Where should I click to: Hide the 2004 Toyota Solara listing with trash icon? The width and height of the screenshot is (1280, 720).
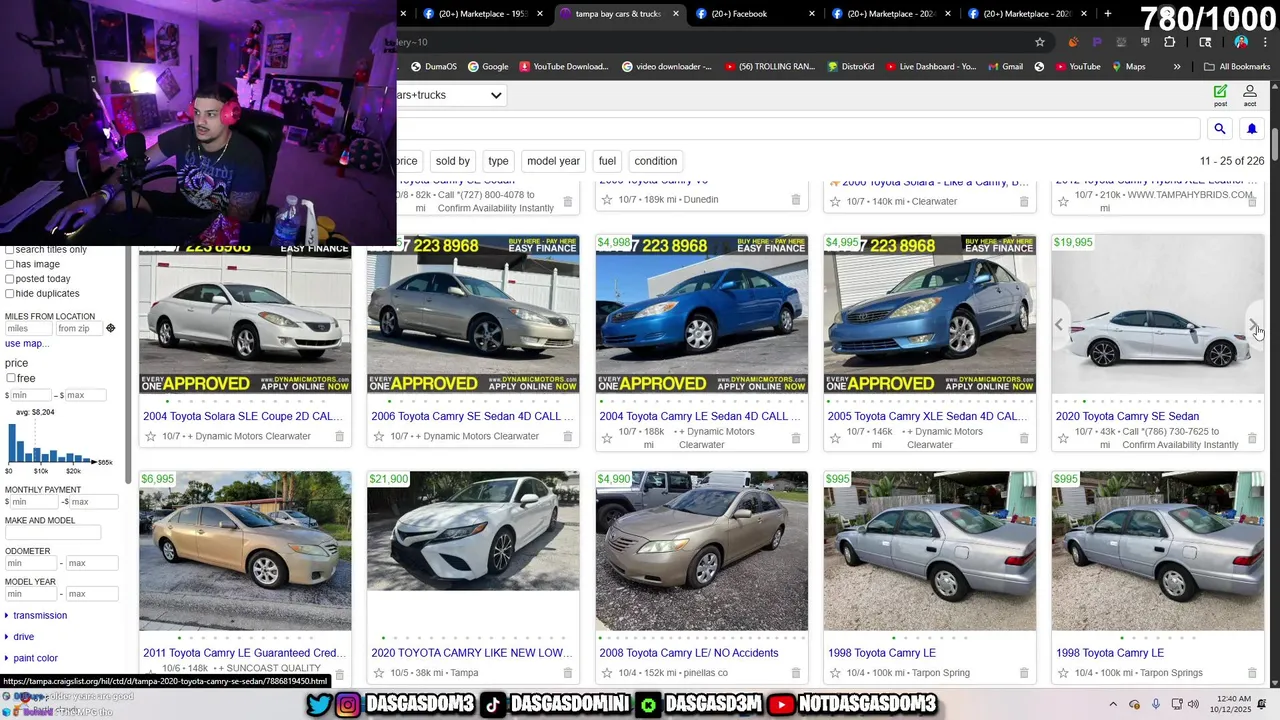(x=339, y=436)
